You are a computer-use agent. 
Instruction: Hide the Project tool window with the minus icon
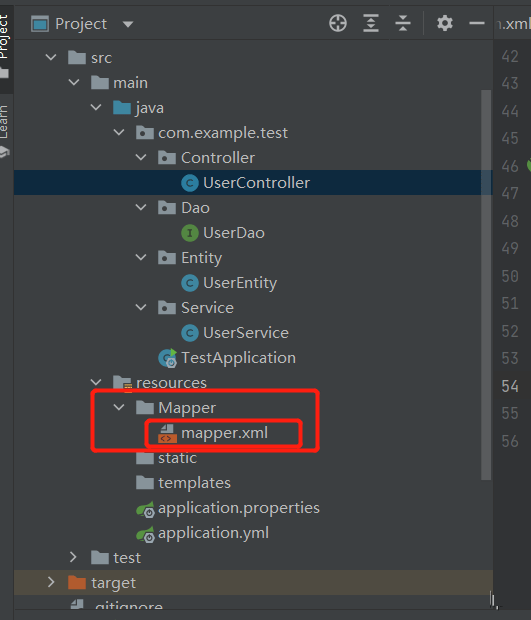[476, 23]
